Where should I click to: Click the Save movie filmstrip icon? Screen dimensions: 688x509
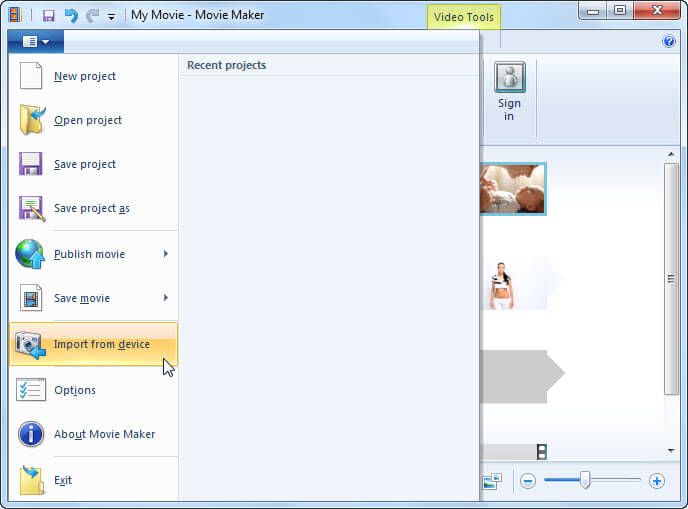click(x=31, y=298)
